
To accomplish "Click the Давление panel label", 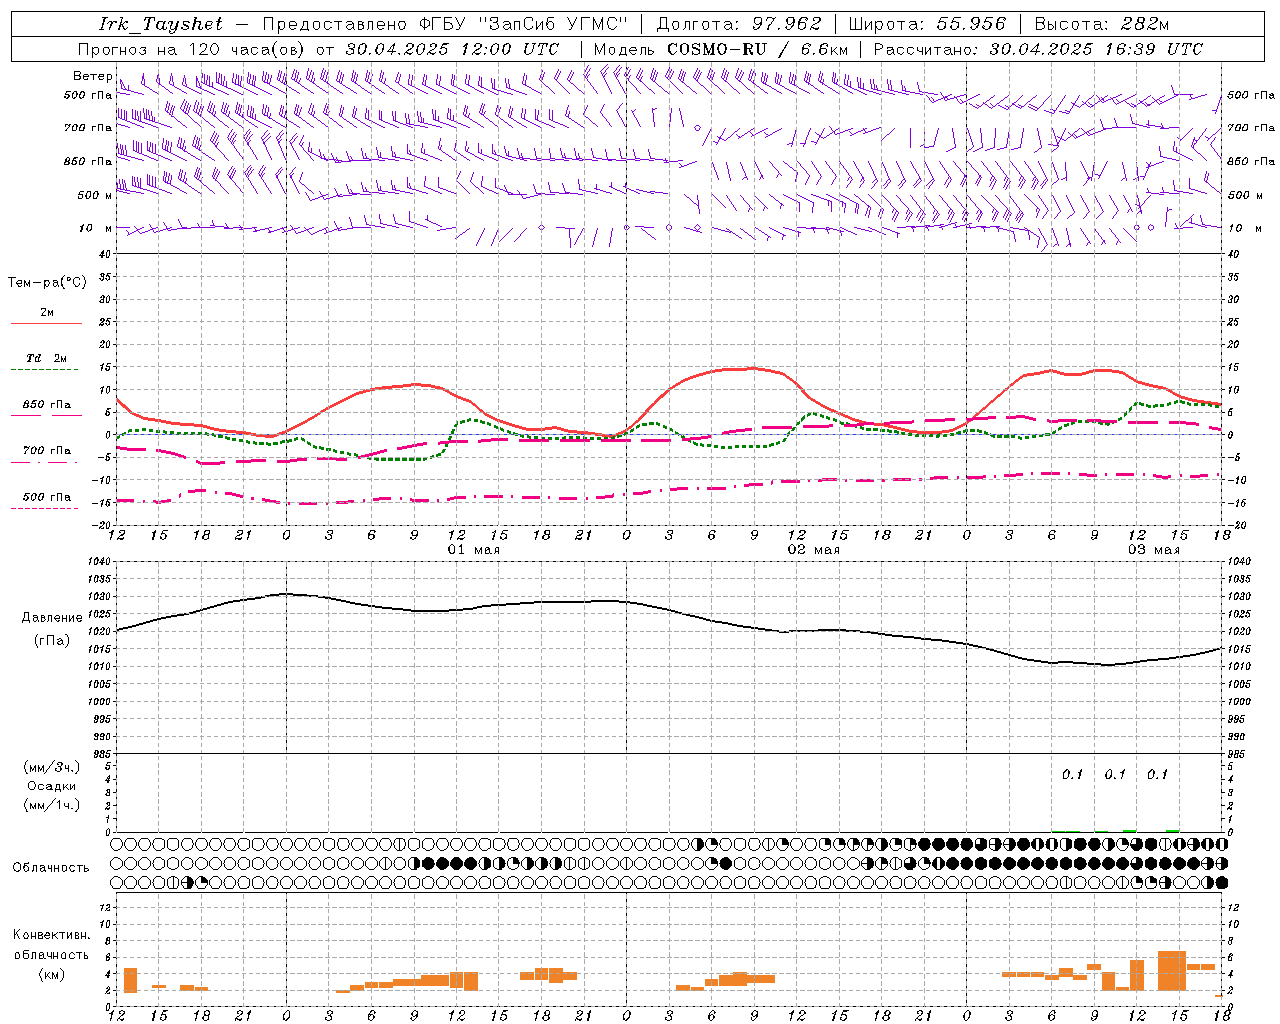I will [x=52, y=618].
